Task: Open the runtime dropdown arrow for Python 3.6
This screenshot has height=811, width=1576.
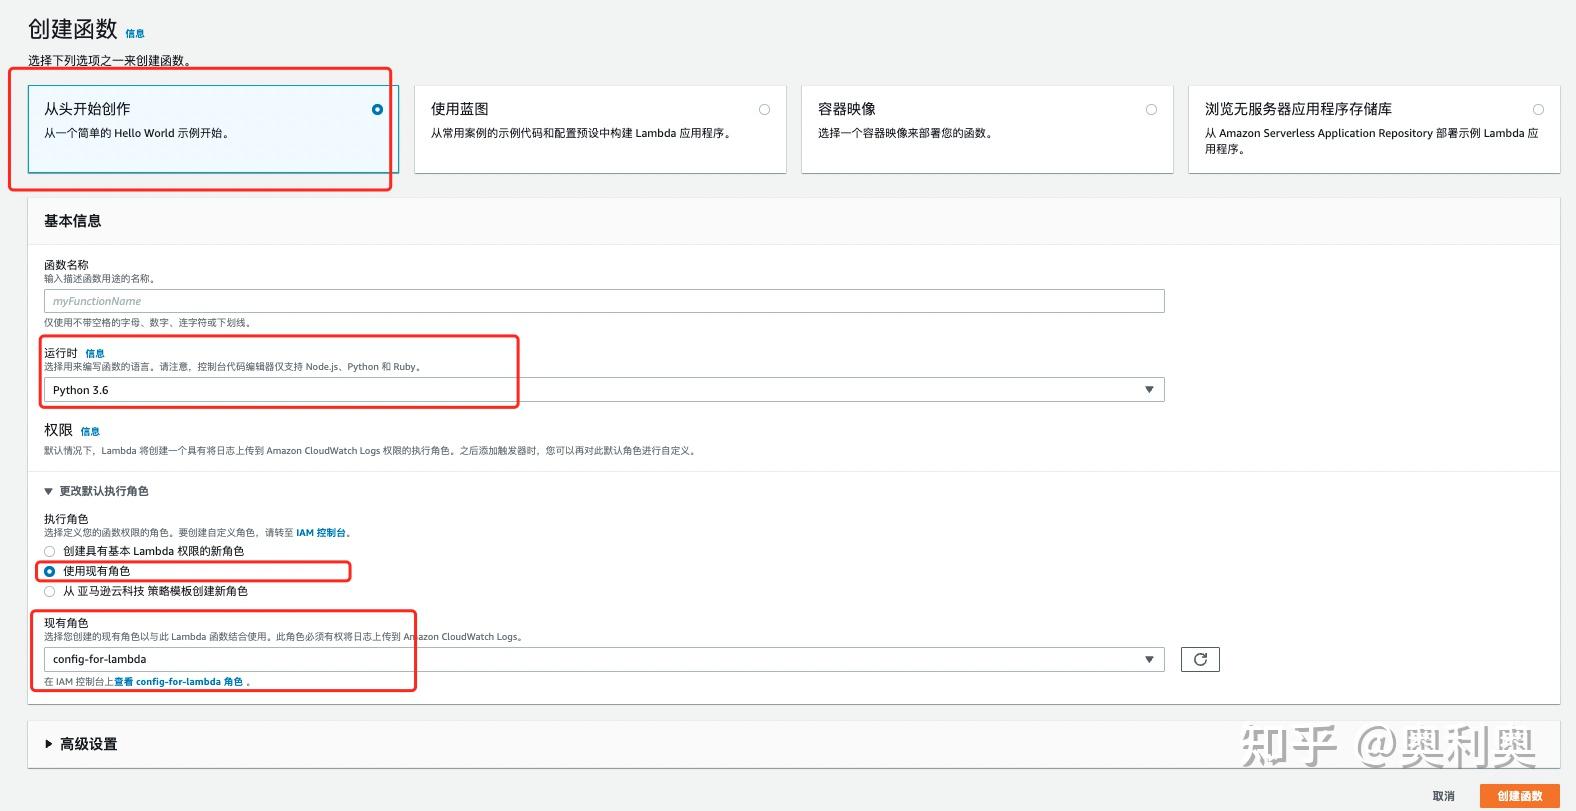Action: click(1149, 389)
